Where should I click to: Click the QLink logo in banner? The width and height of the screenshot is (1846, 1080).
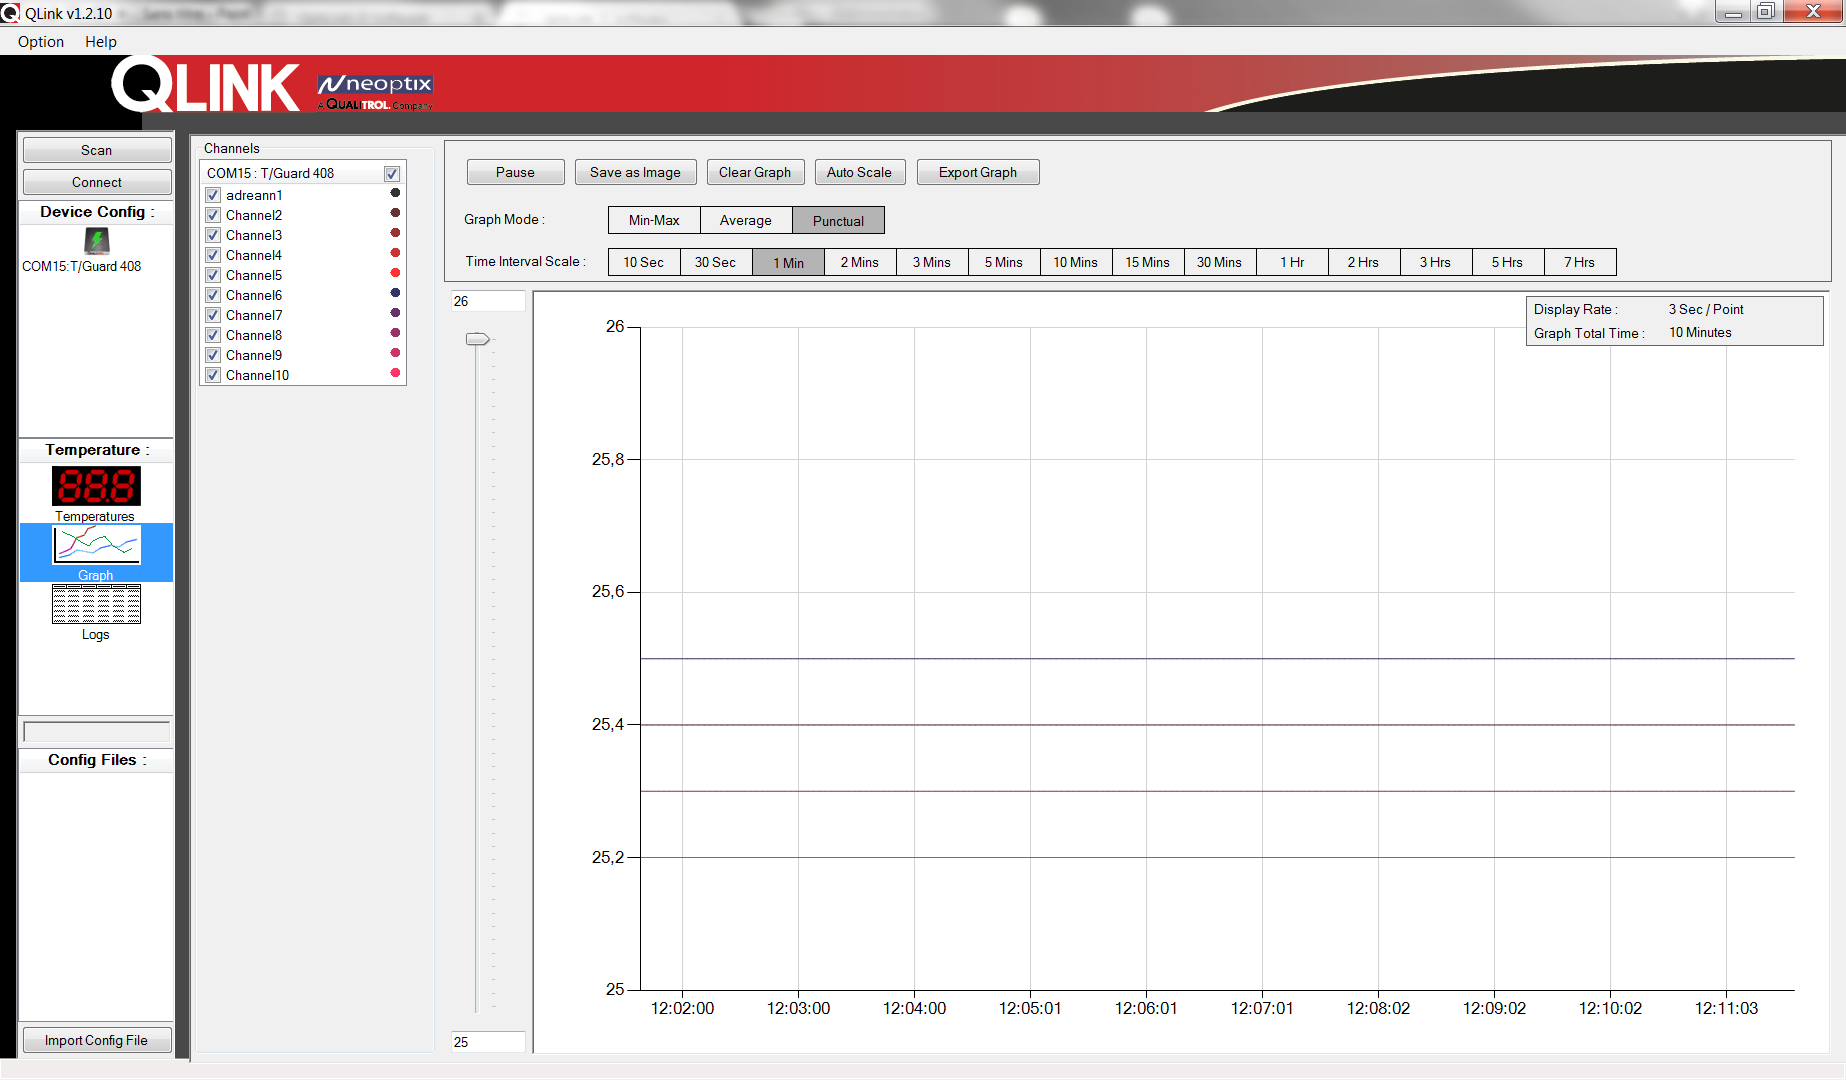(205, 85)
